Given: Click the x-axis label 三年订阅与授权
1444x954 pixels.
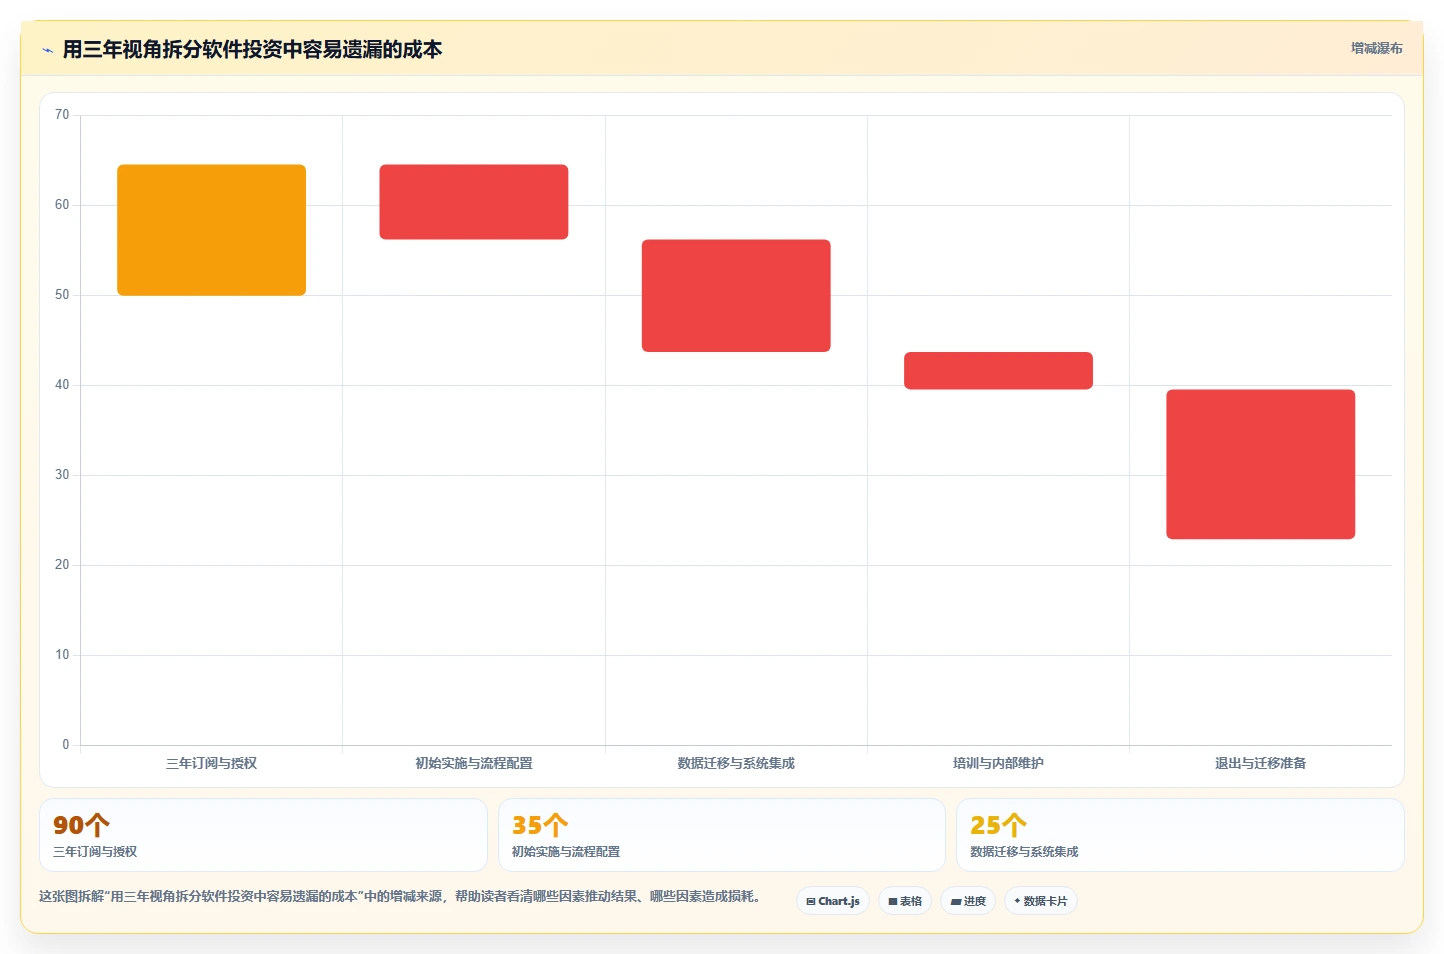Looking at the screenshot, I should click(211, 763).
